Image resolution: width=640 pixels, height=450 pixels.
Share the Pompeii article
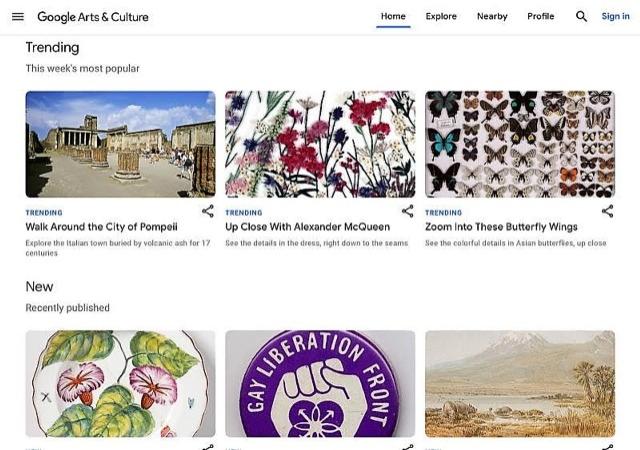tap(208, 211)
